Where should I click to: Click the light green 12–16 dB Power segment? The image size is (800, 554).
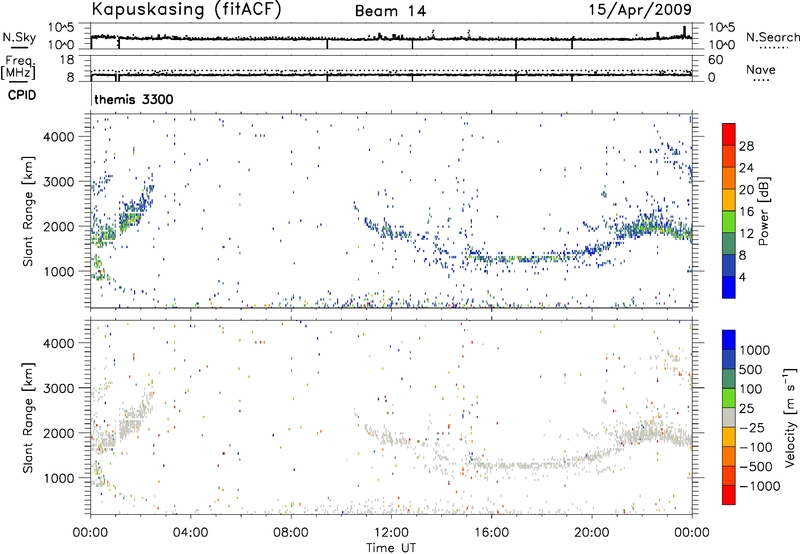[729, 221]
